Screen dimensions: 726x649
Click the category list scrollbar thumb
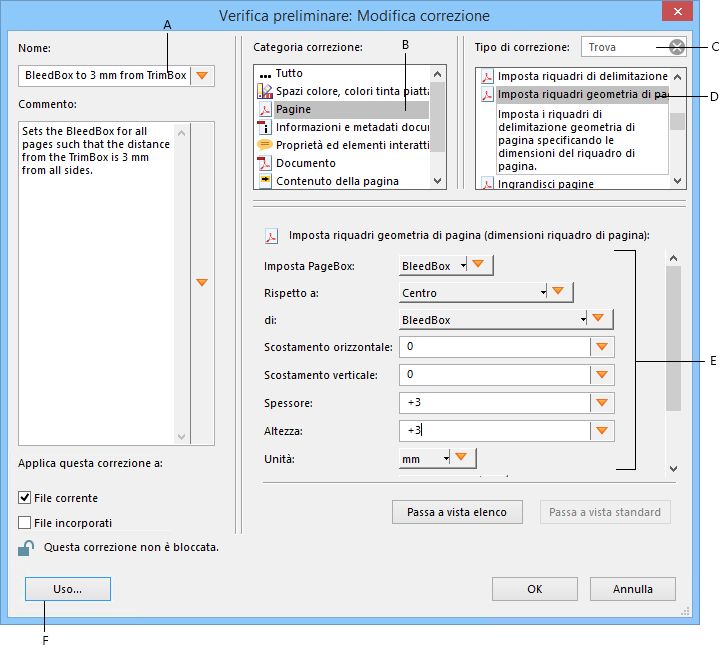click(437, 117)
